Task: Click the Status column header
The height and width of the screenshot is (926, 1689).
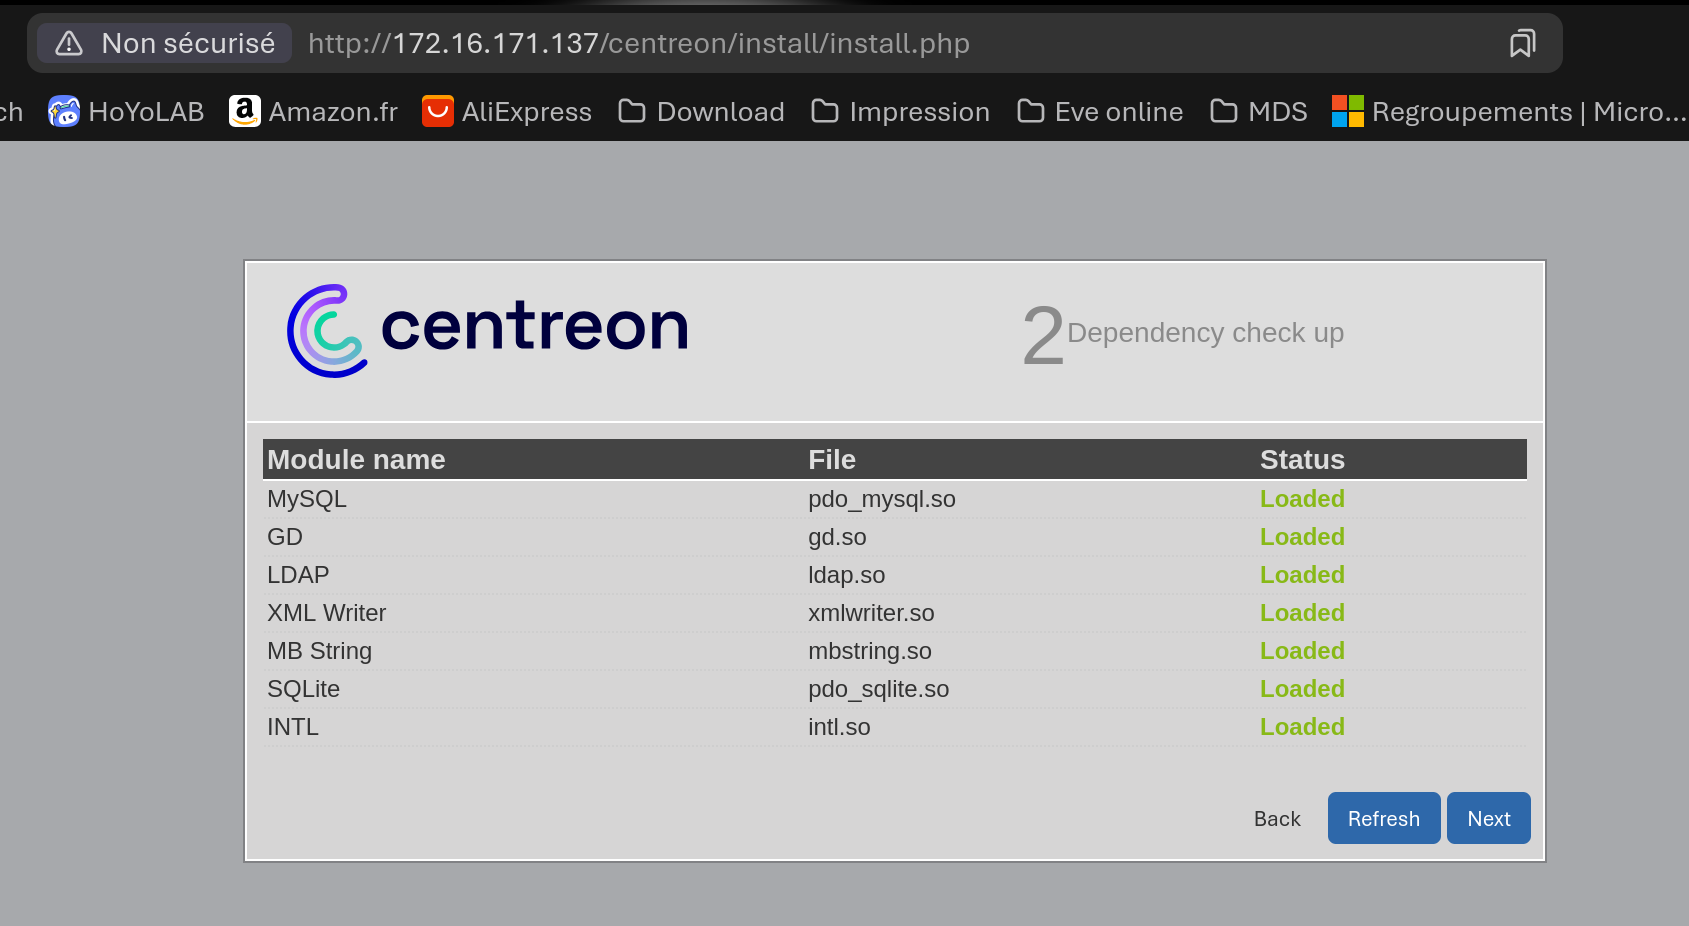Action: (1302, 460)
